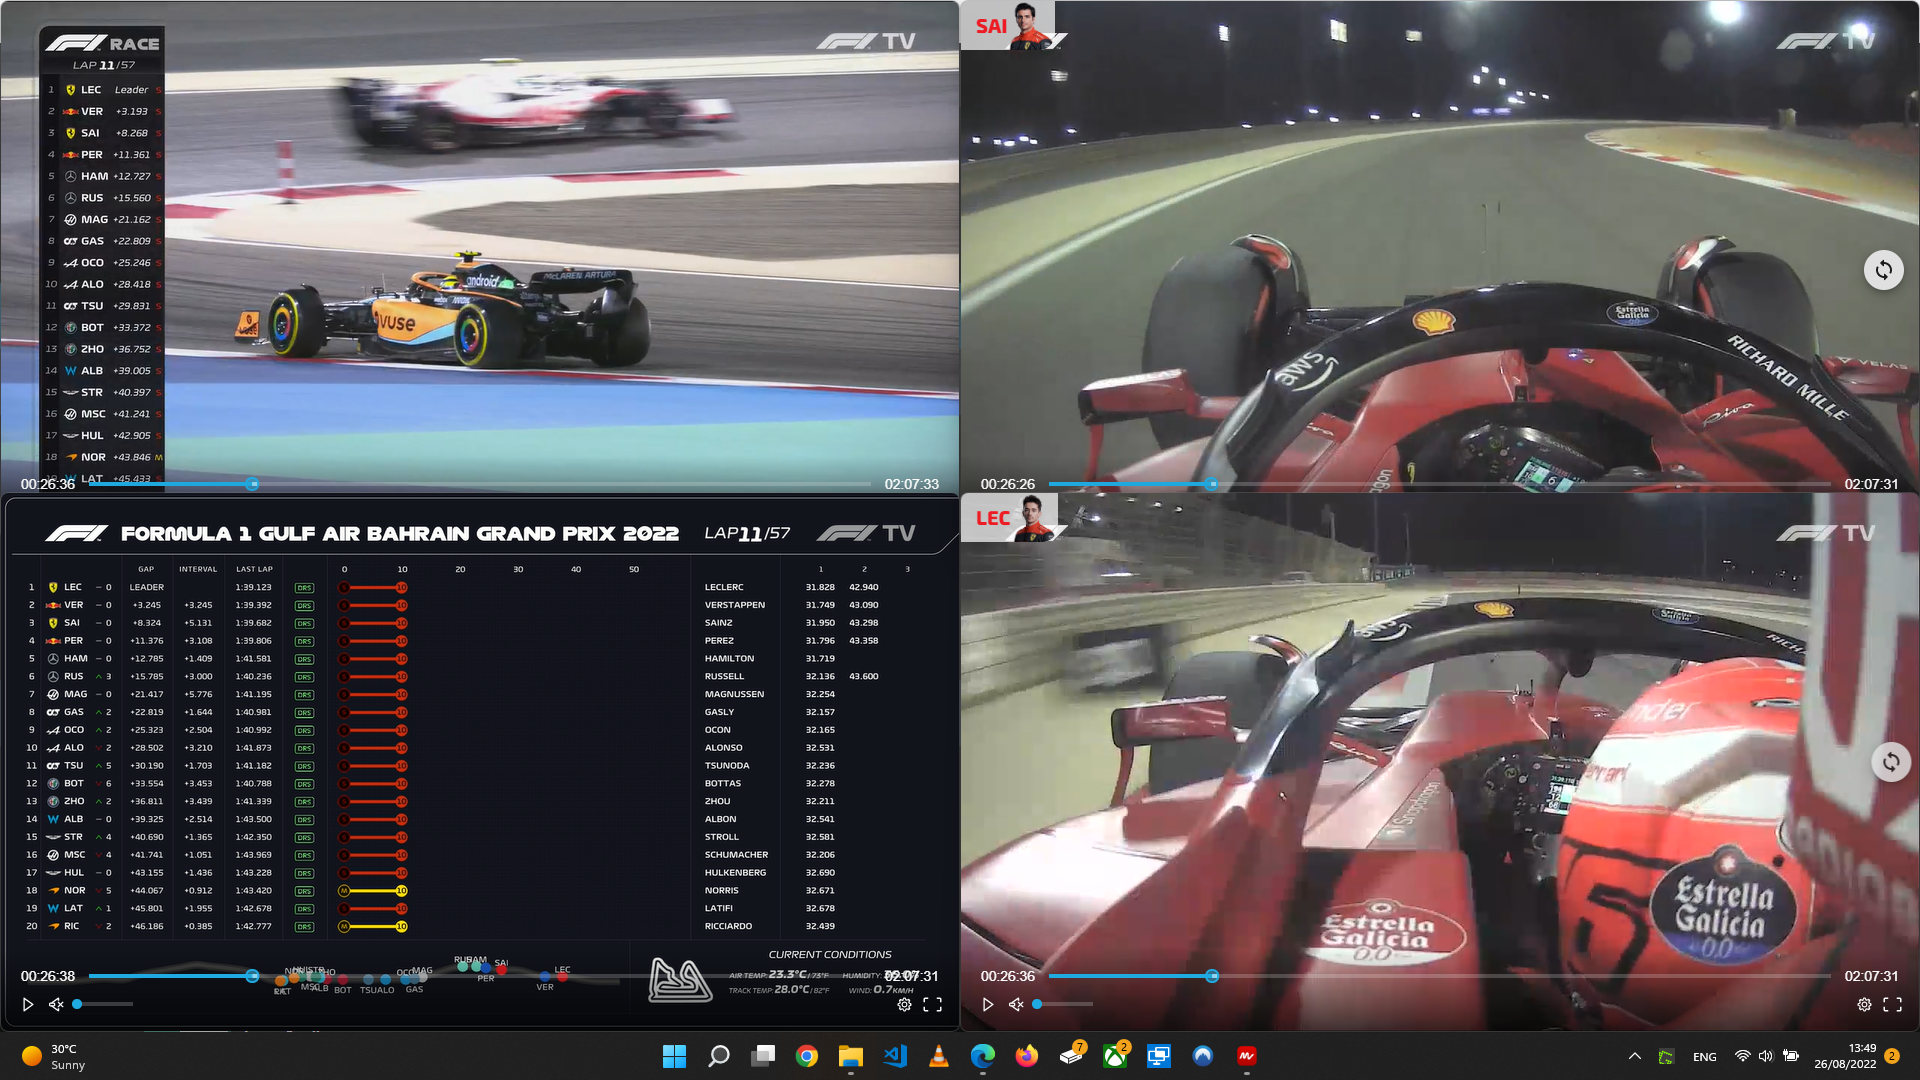Open Microsoft Edge from taskbar
Image resolution: width=1920 pixels, height=1080 pixels.
(983, 1056)
